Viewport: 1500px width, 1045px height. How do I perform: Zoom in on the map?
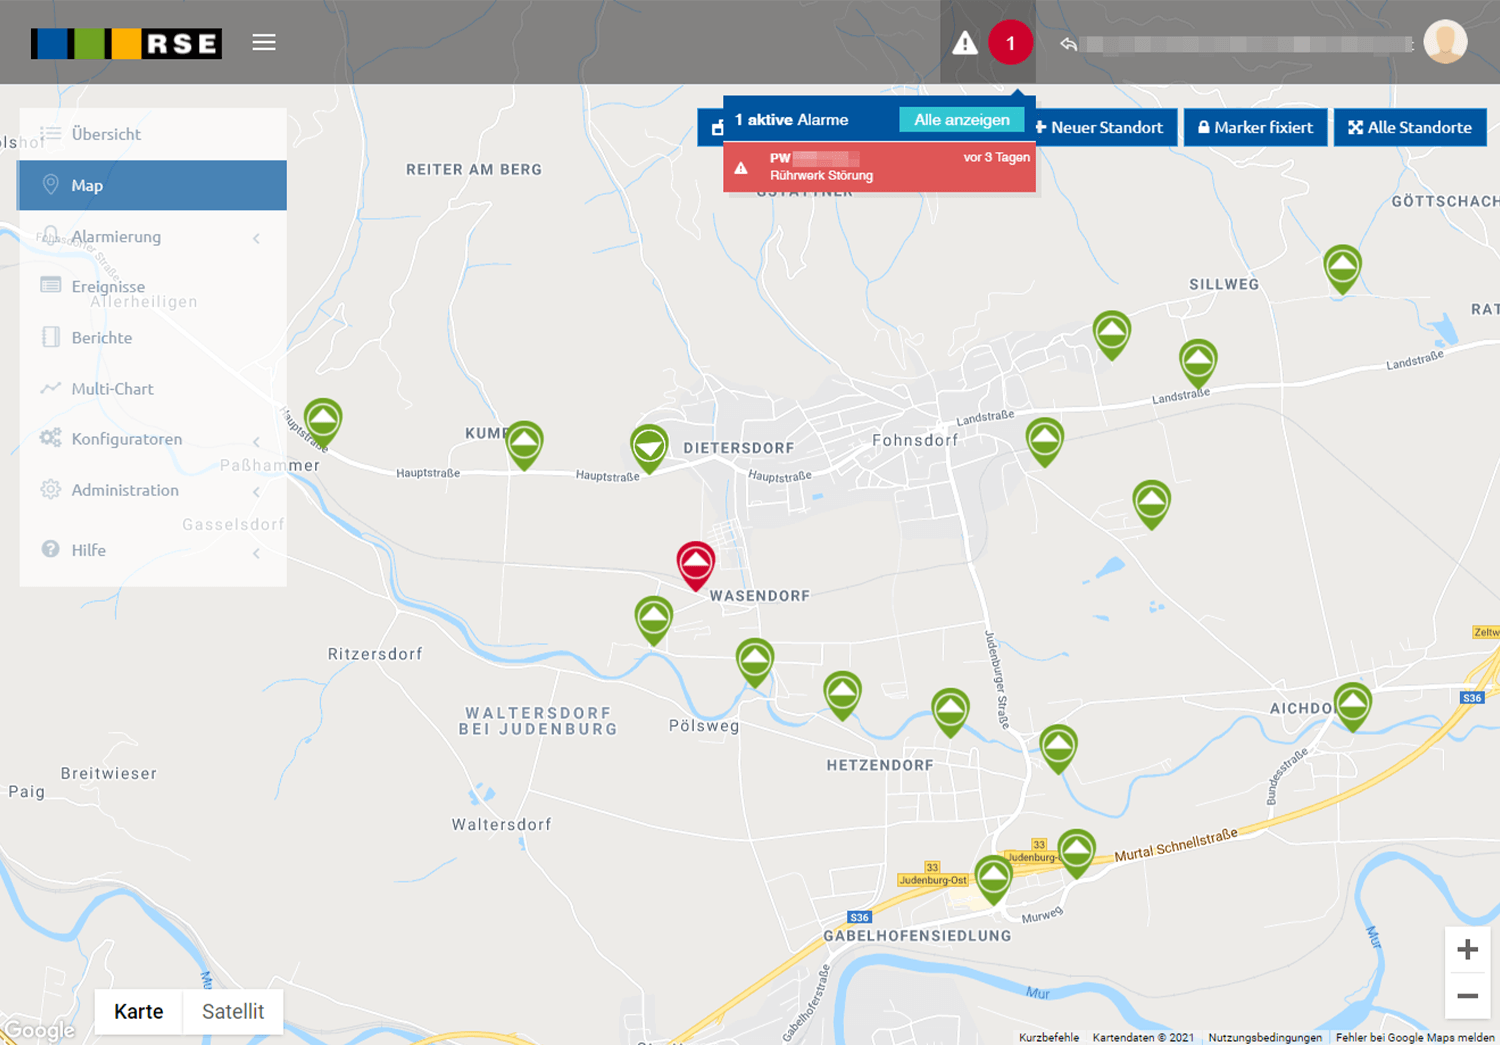click(x=1467, y=949)
